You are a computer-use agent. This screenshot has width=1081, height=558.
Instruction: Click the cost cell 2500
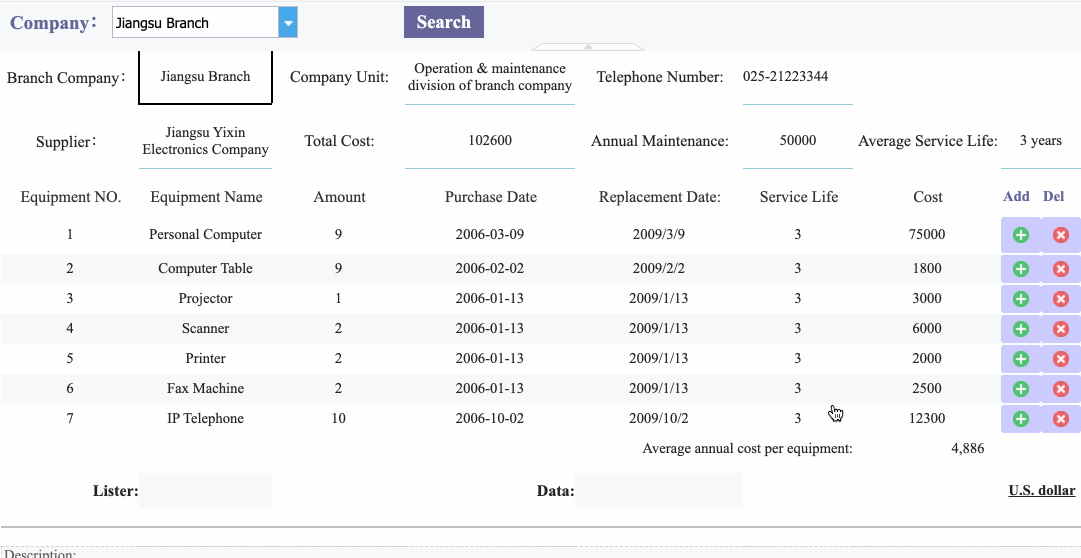[x=927, y=388]
